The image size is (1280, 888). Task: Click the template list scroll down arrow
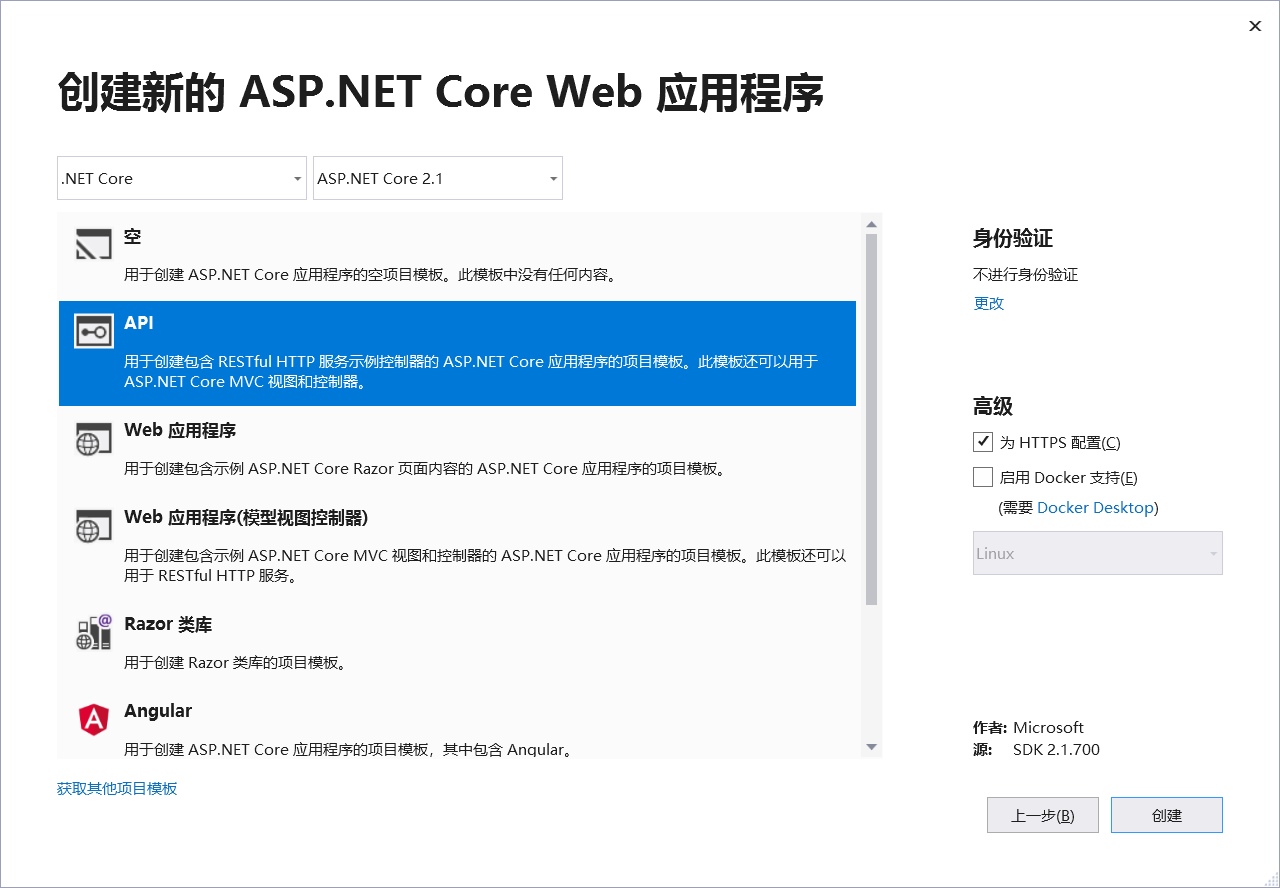871,747
